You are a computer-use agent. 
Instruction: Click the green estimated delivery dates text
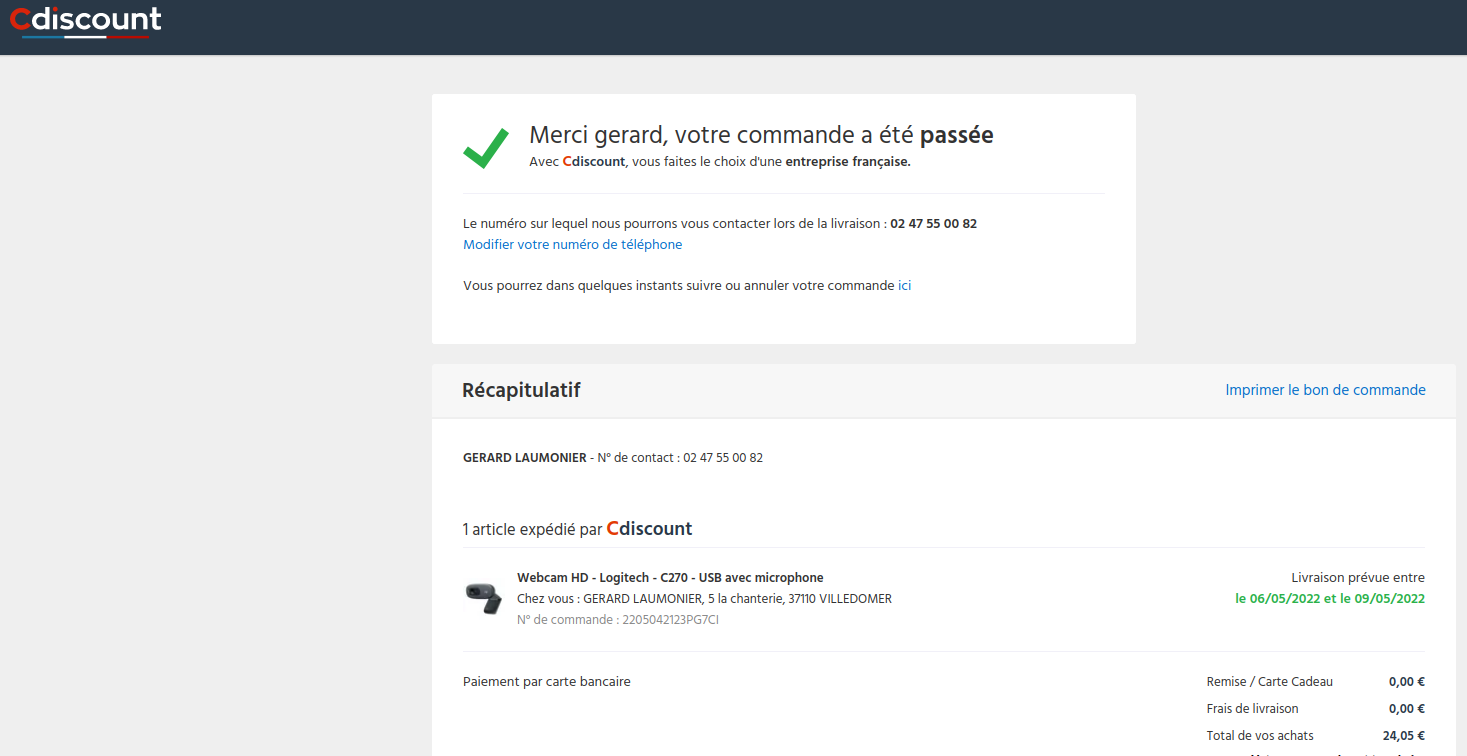(x=1329, y=599)
